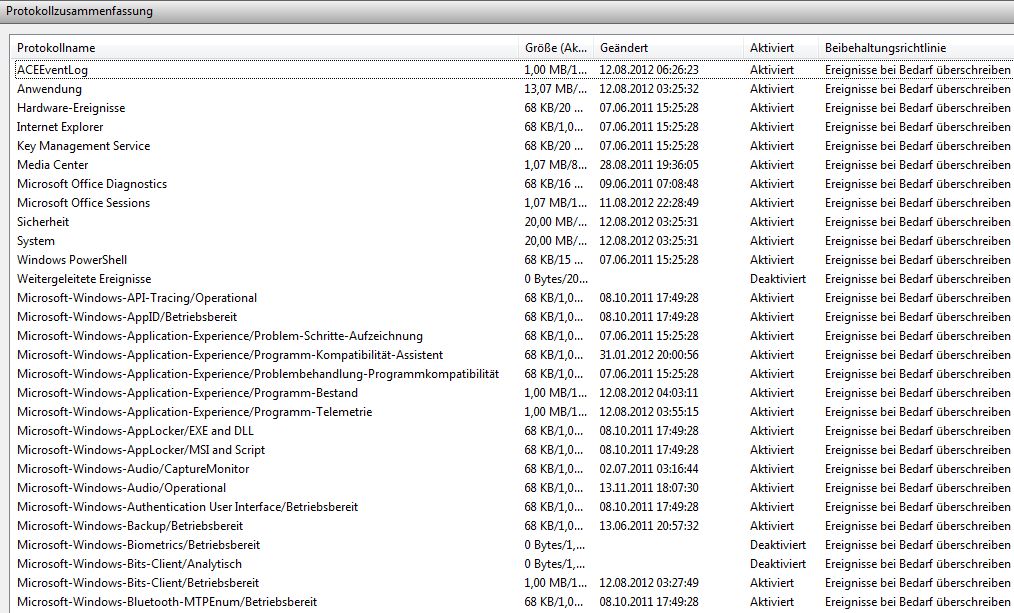Select the Problembehandlung-Programmkompatibilität log
The width and height of the screenshot is (1014, 613).
pyautogui.click(x=514, y=374)
